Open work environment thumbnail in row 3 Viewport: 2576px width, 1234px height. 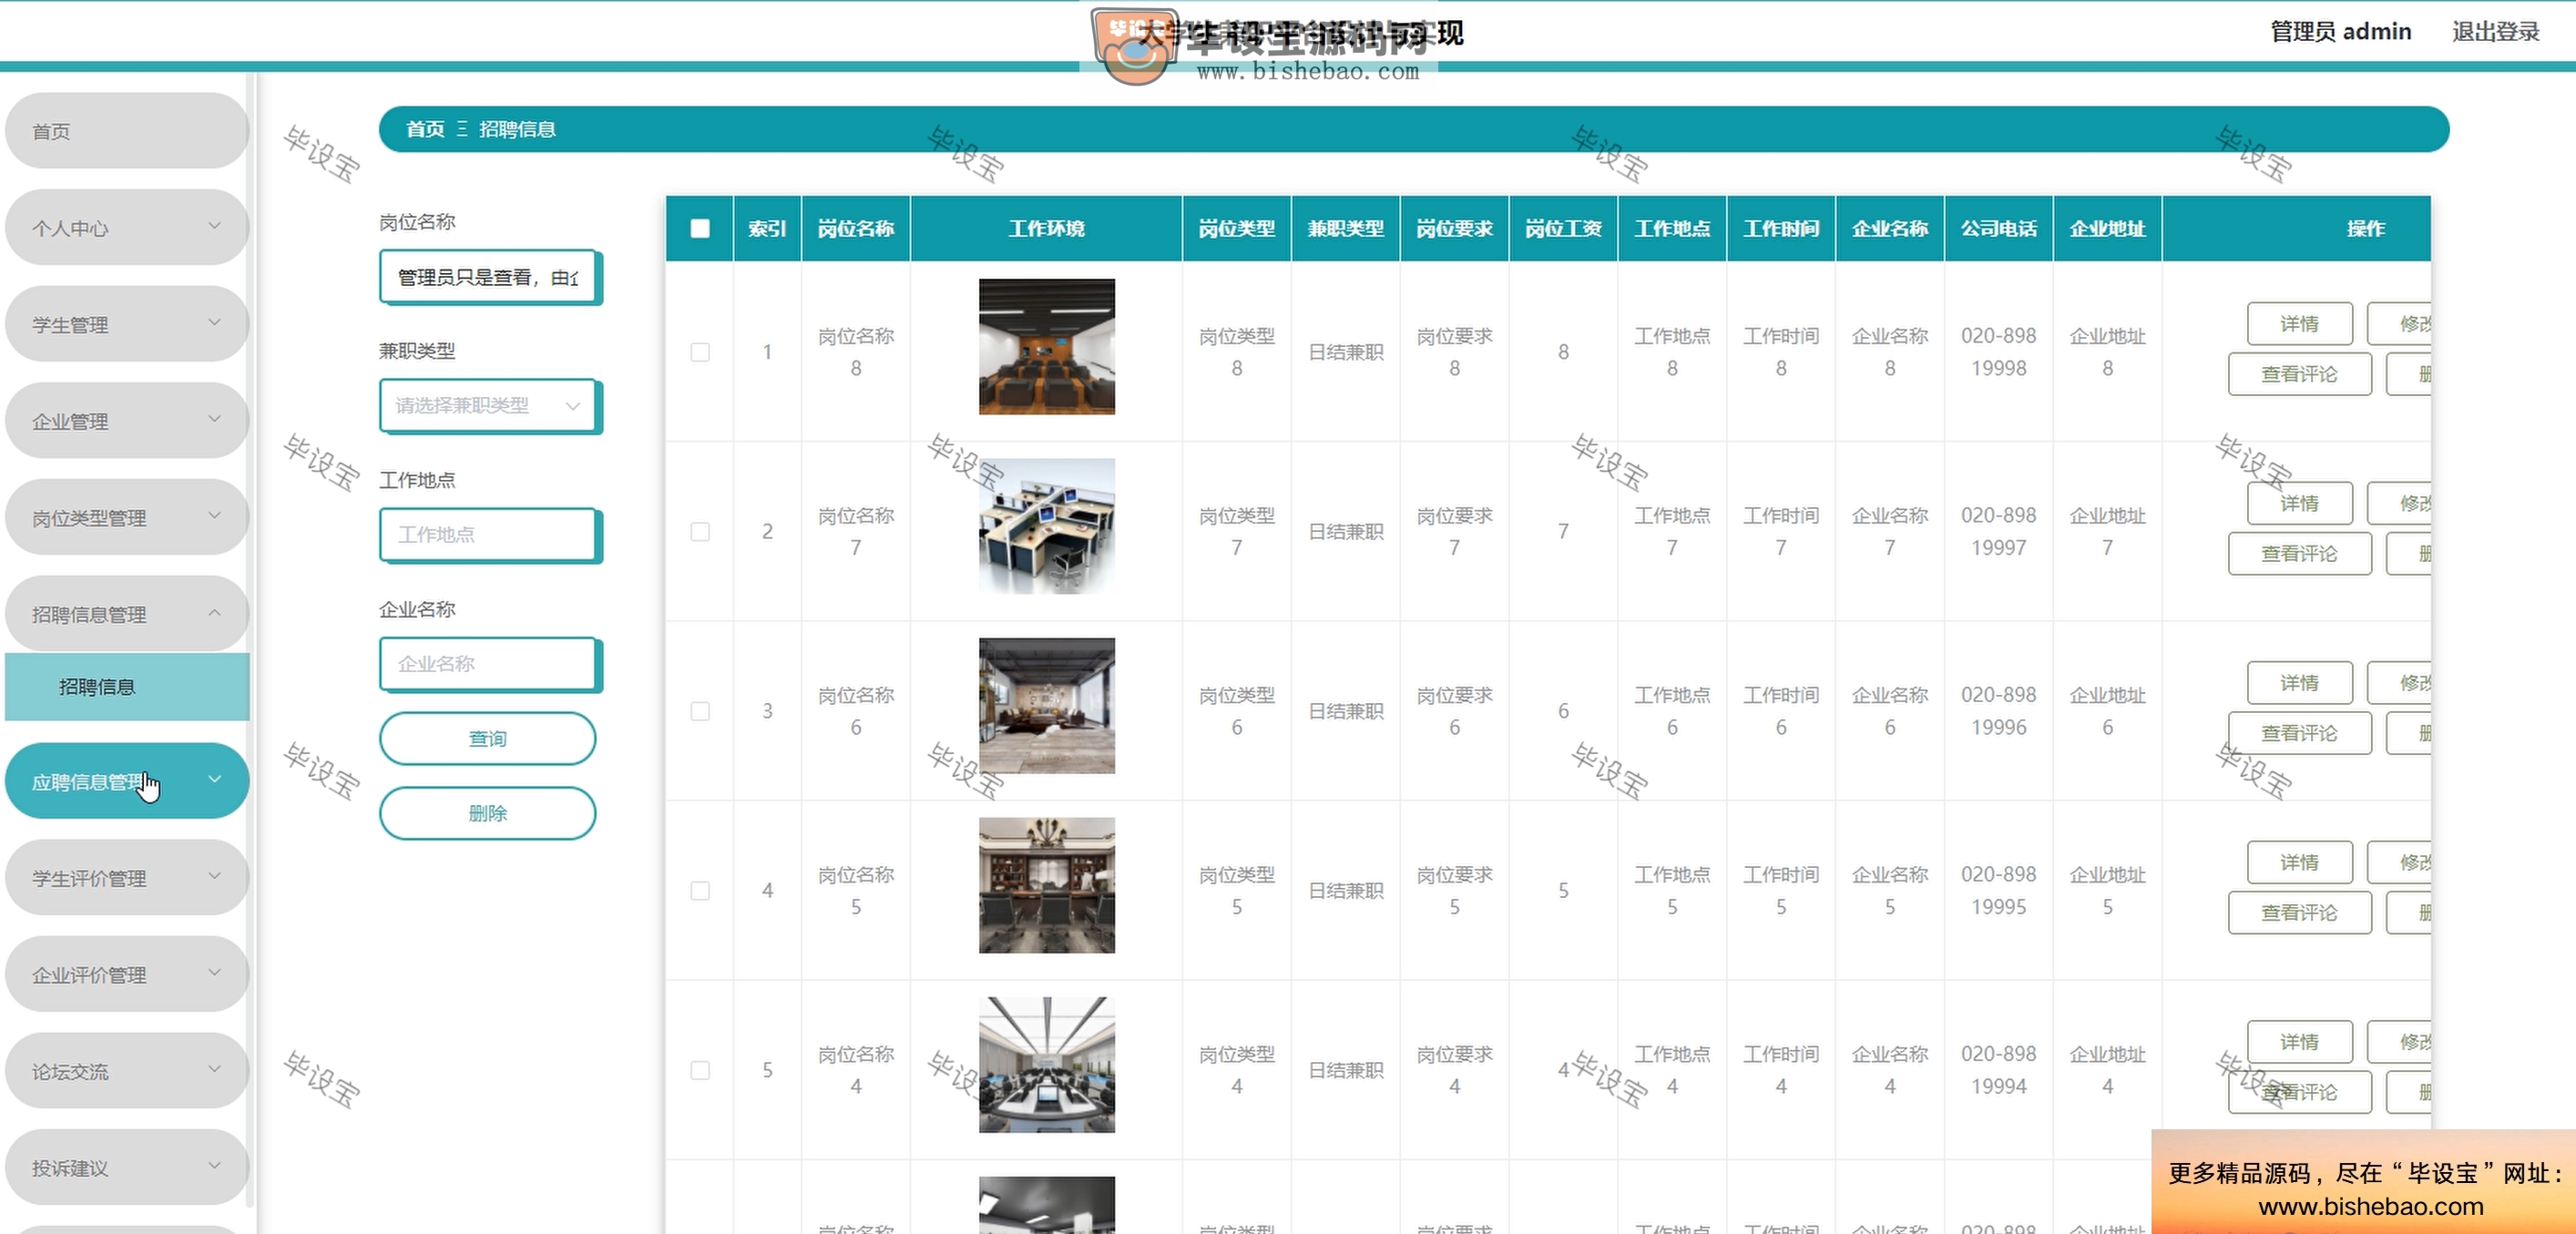1046,705
